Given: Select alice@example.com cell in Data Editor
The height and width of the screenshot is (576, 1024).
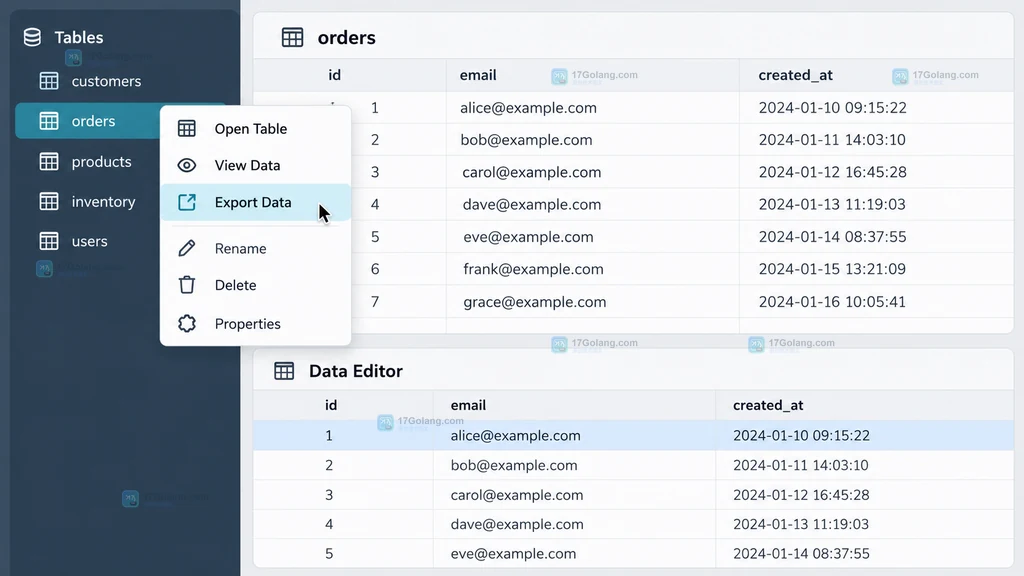Looking at the screenshot, I should click(515, 436).
